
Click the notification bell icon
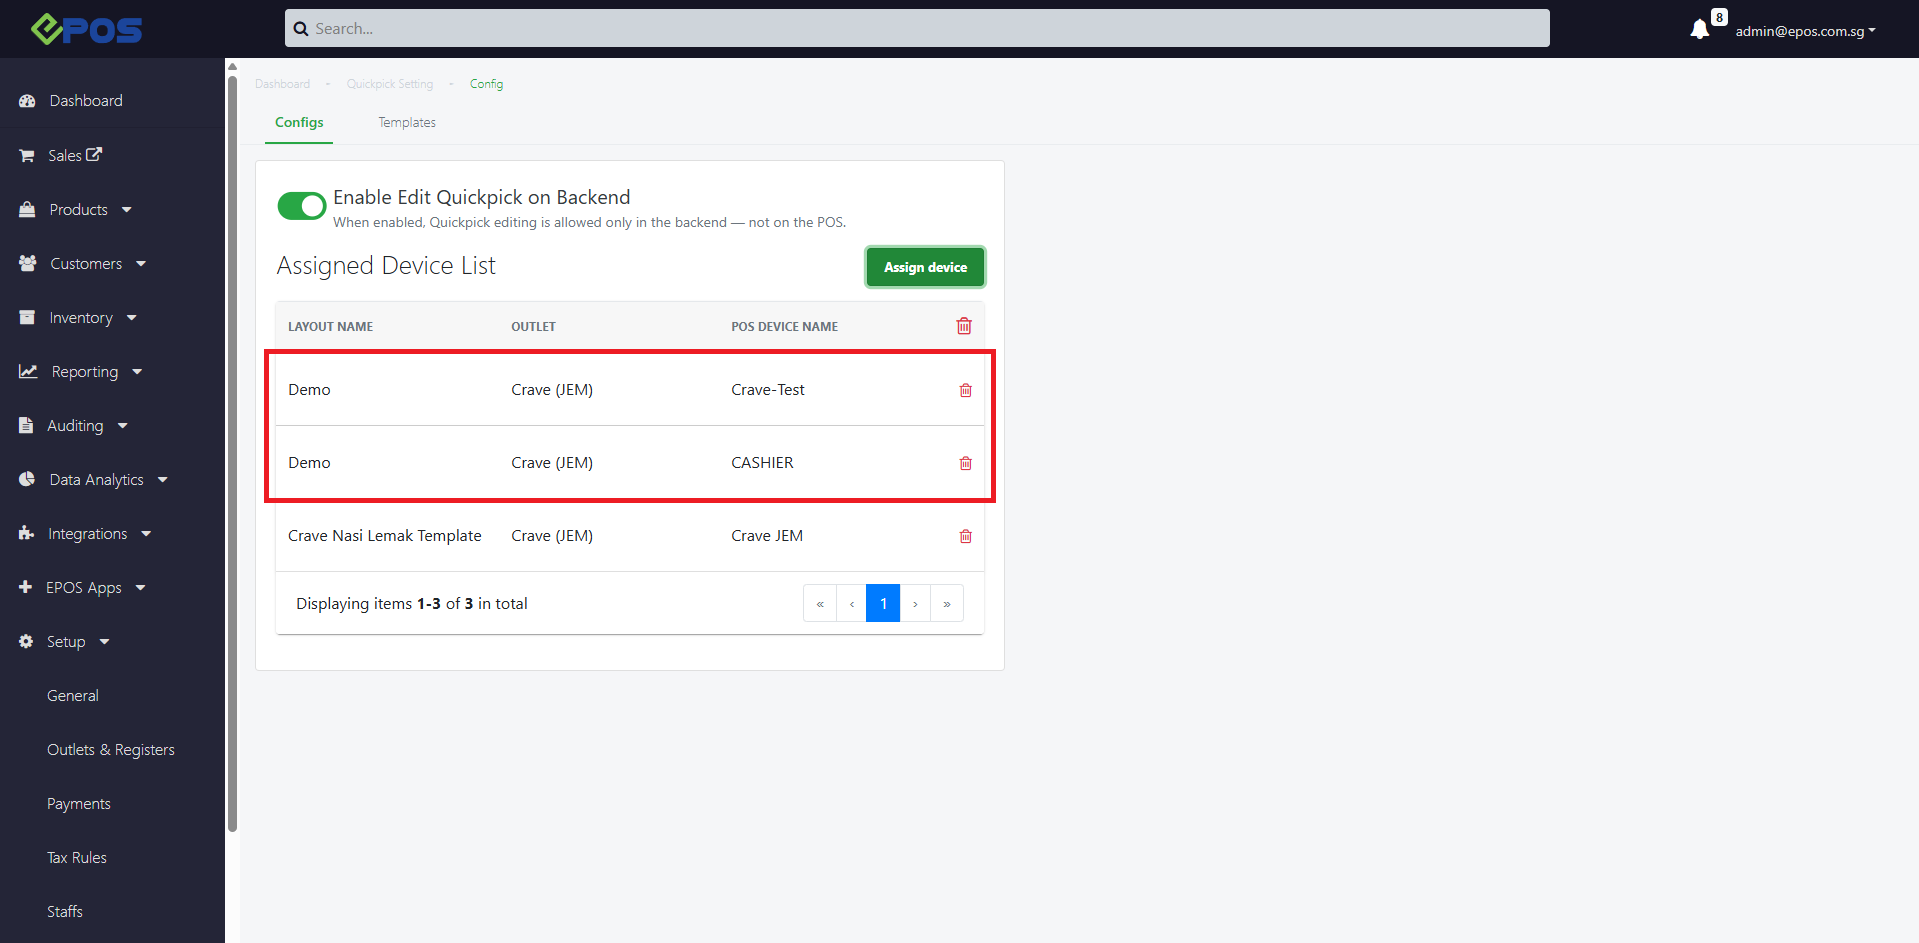[x=1699, y=30]
